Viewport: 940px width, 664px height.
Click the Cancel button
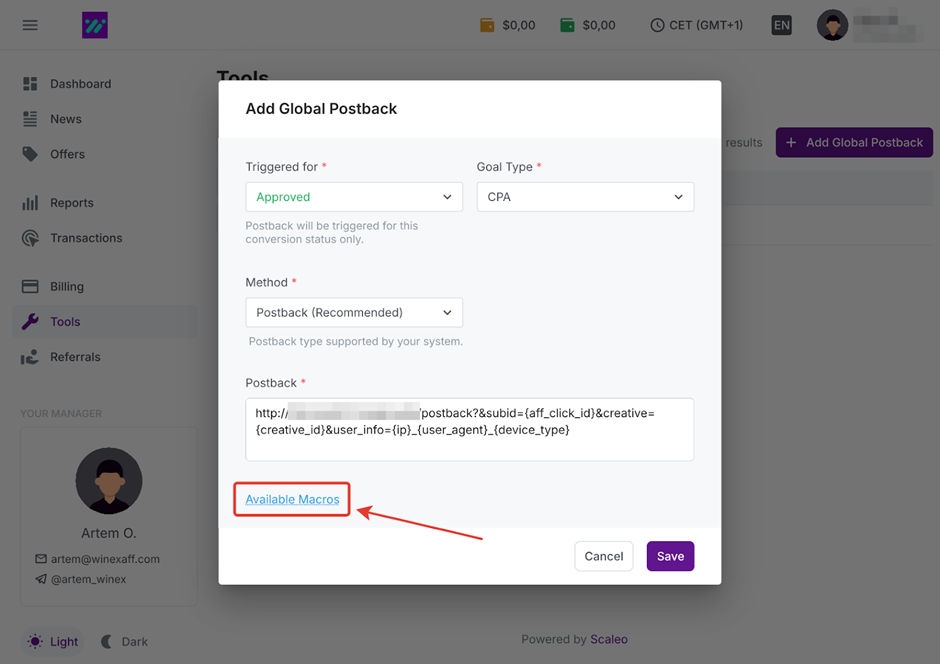tap(603, 556)
